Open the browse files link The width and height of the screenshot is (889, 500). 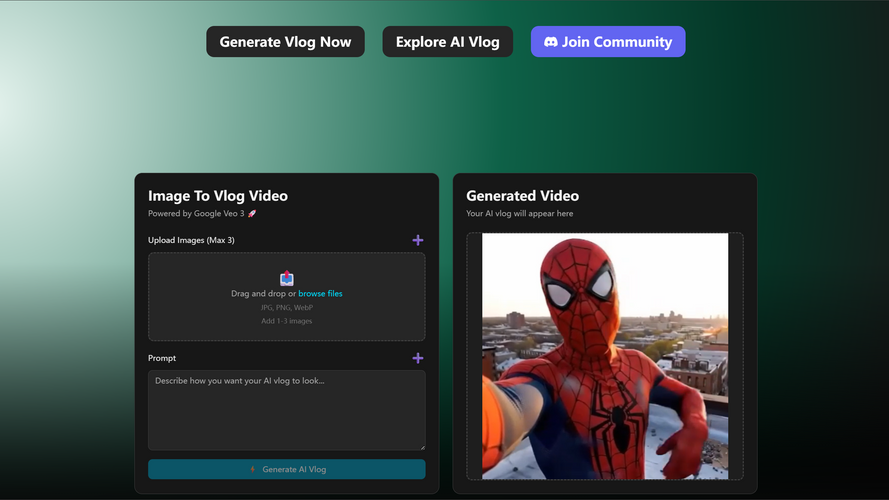[320, 294]
